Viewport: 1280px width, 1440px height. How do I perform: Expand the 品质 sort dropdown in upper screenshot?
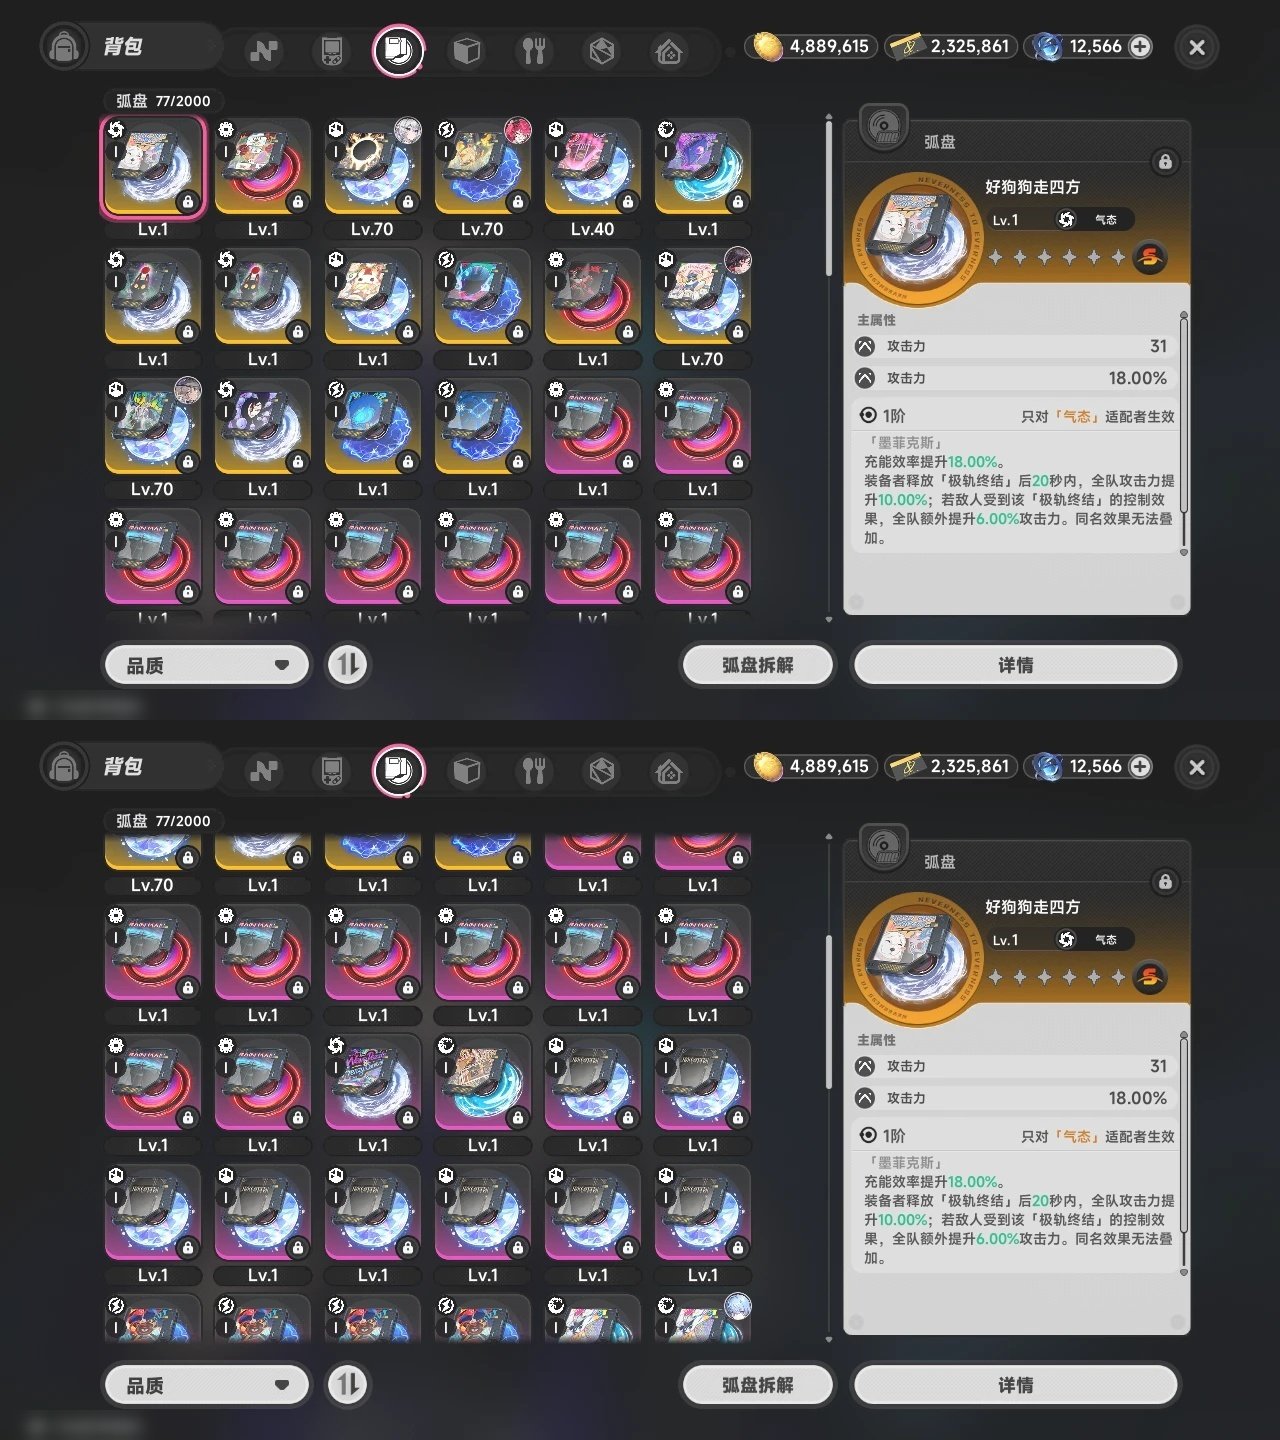tap(207, 665)
